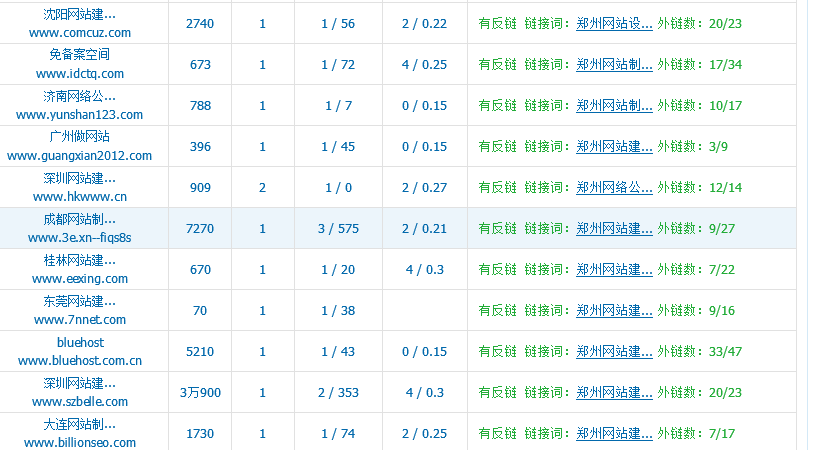Click the www.comcuz.com URL

[80, 32]
